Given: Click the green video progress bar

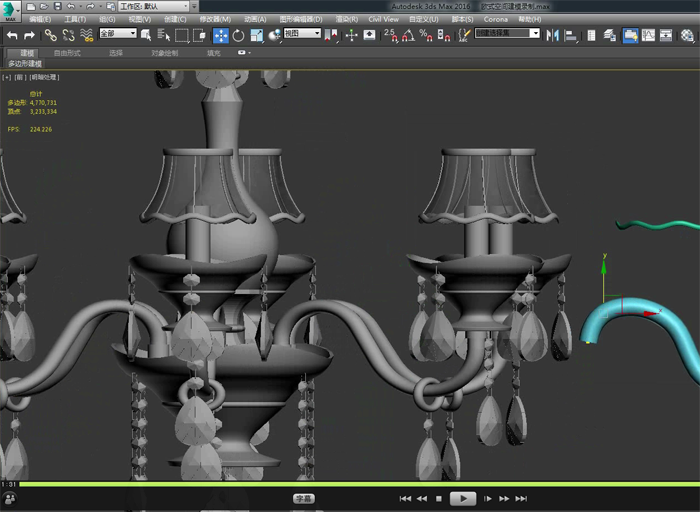Looking at the screenshot, I should (350, 485).
